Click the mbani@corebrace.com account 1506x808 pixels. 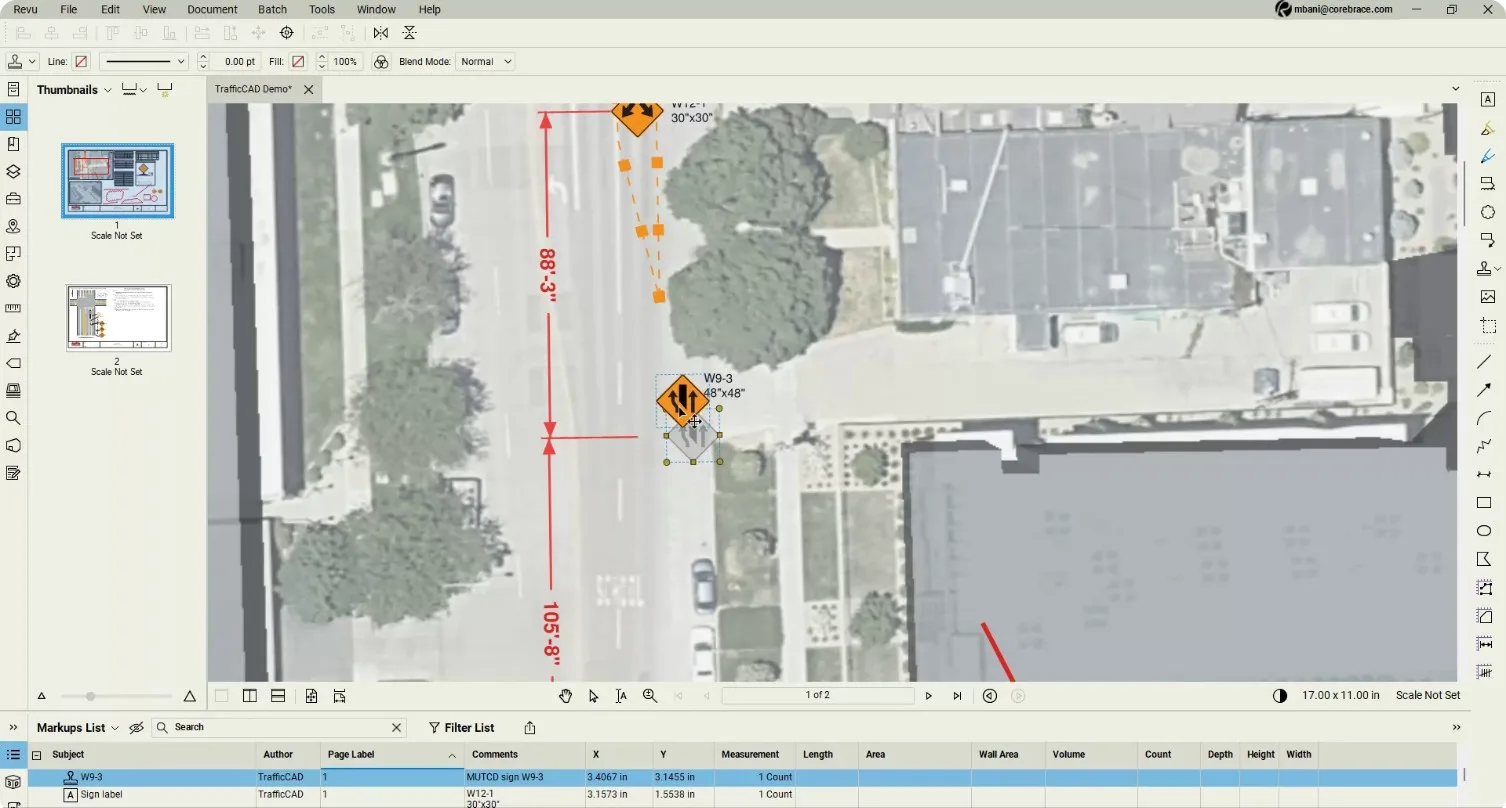tap(1334, 9)
